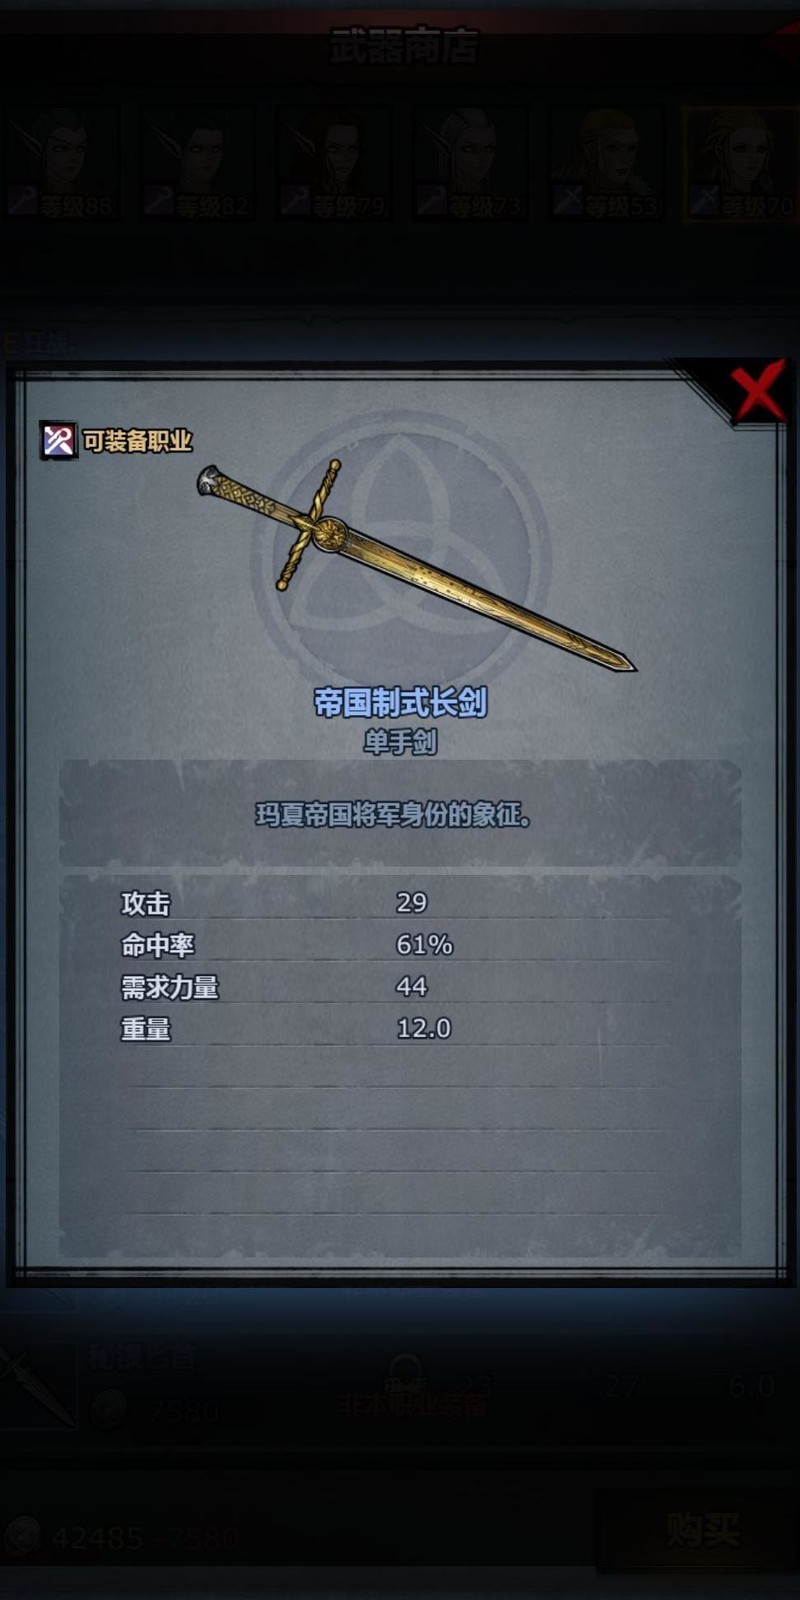Select the 命中率 61% stat row

[x=400, y=945]
